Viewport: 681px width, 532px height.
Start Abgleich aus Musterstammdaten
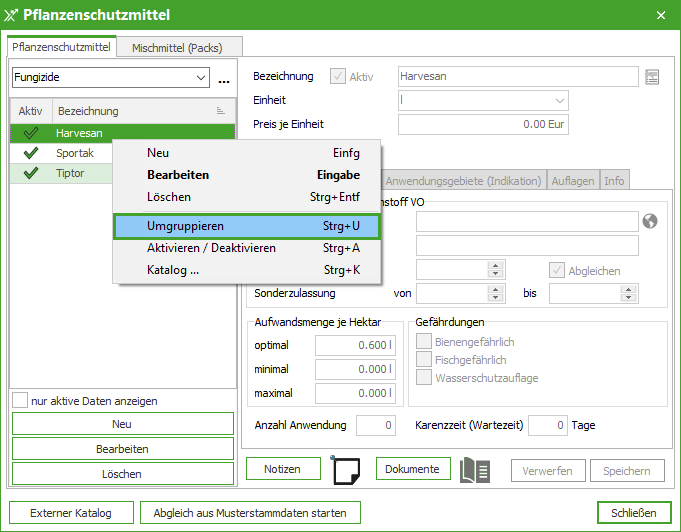(x=250, y=513)
